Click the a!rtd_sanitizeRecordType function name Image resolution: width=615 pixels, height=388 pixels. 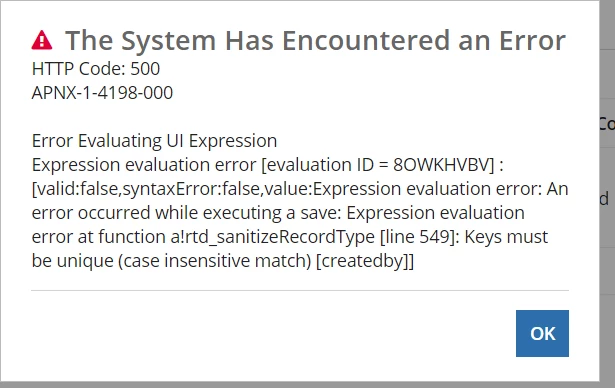pyautogui.click(x=272, y=237)
